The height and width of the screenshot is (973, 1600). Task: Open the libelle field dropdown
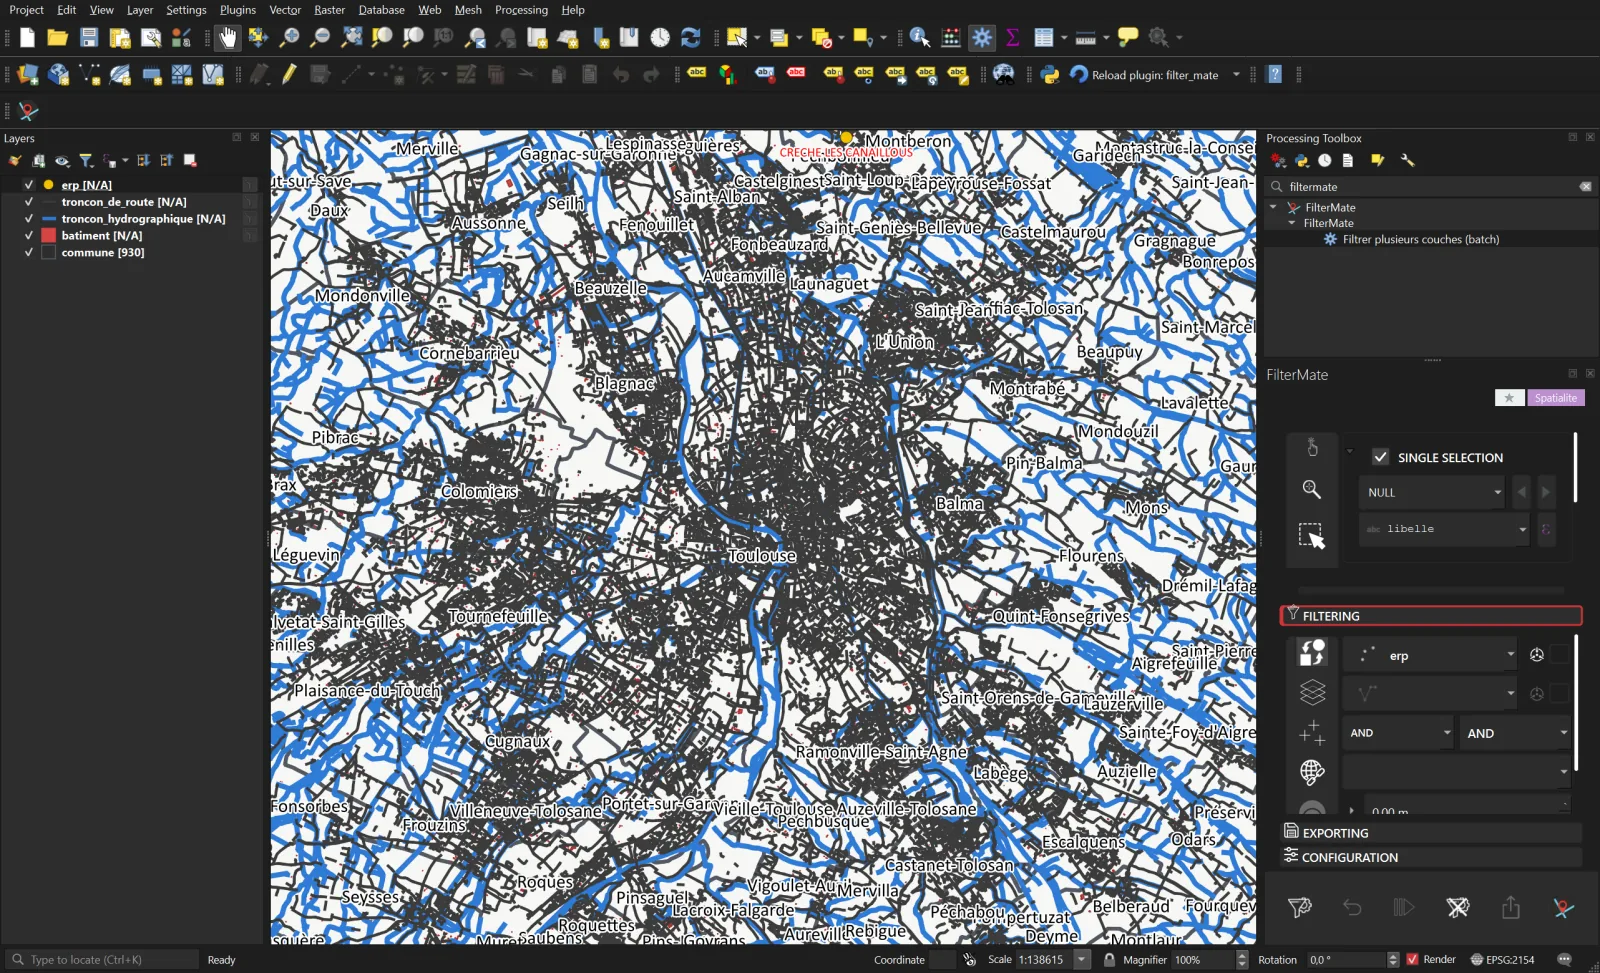(1444, 529)
